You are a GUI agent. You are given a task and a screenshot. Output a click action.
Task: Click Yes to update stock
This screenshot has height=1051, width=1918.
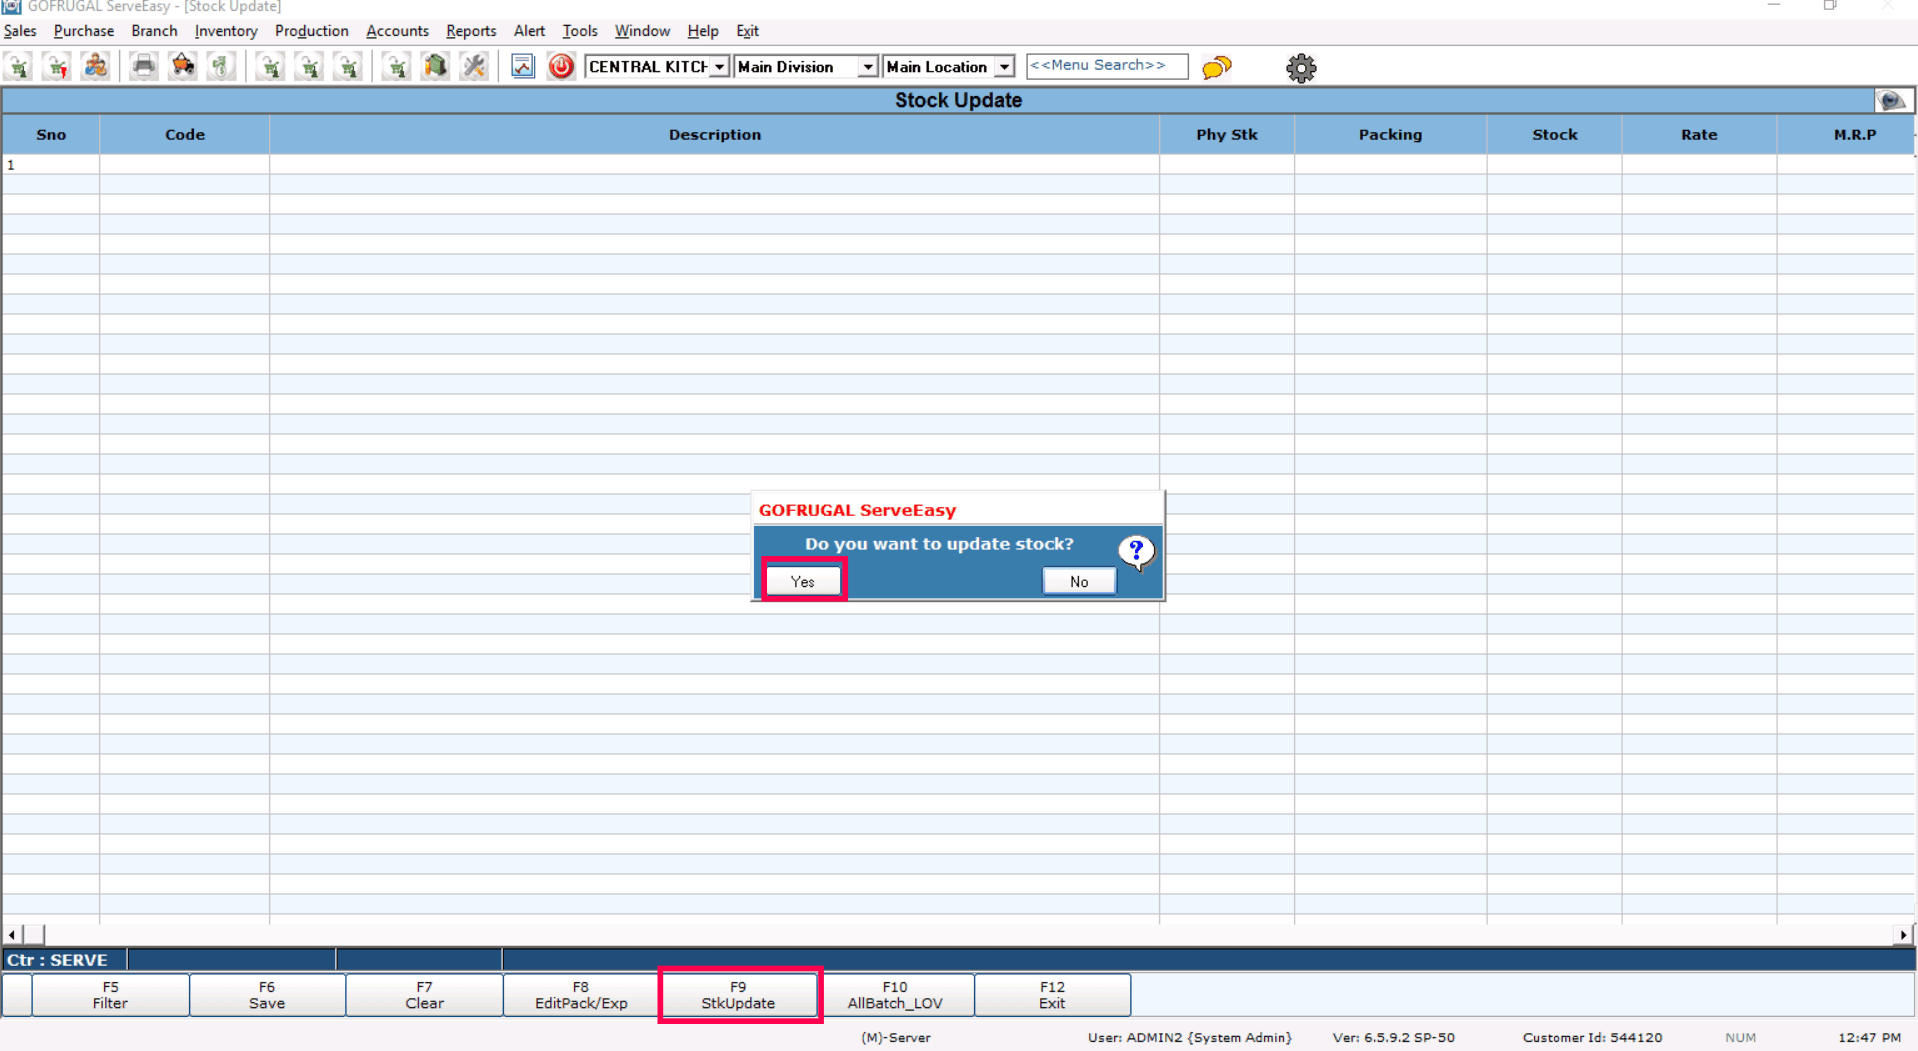click(x=803, y=581)
